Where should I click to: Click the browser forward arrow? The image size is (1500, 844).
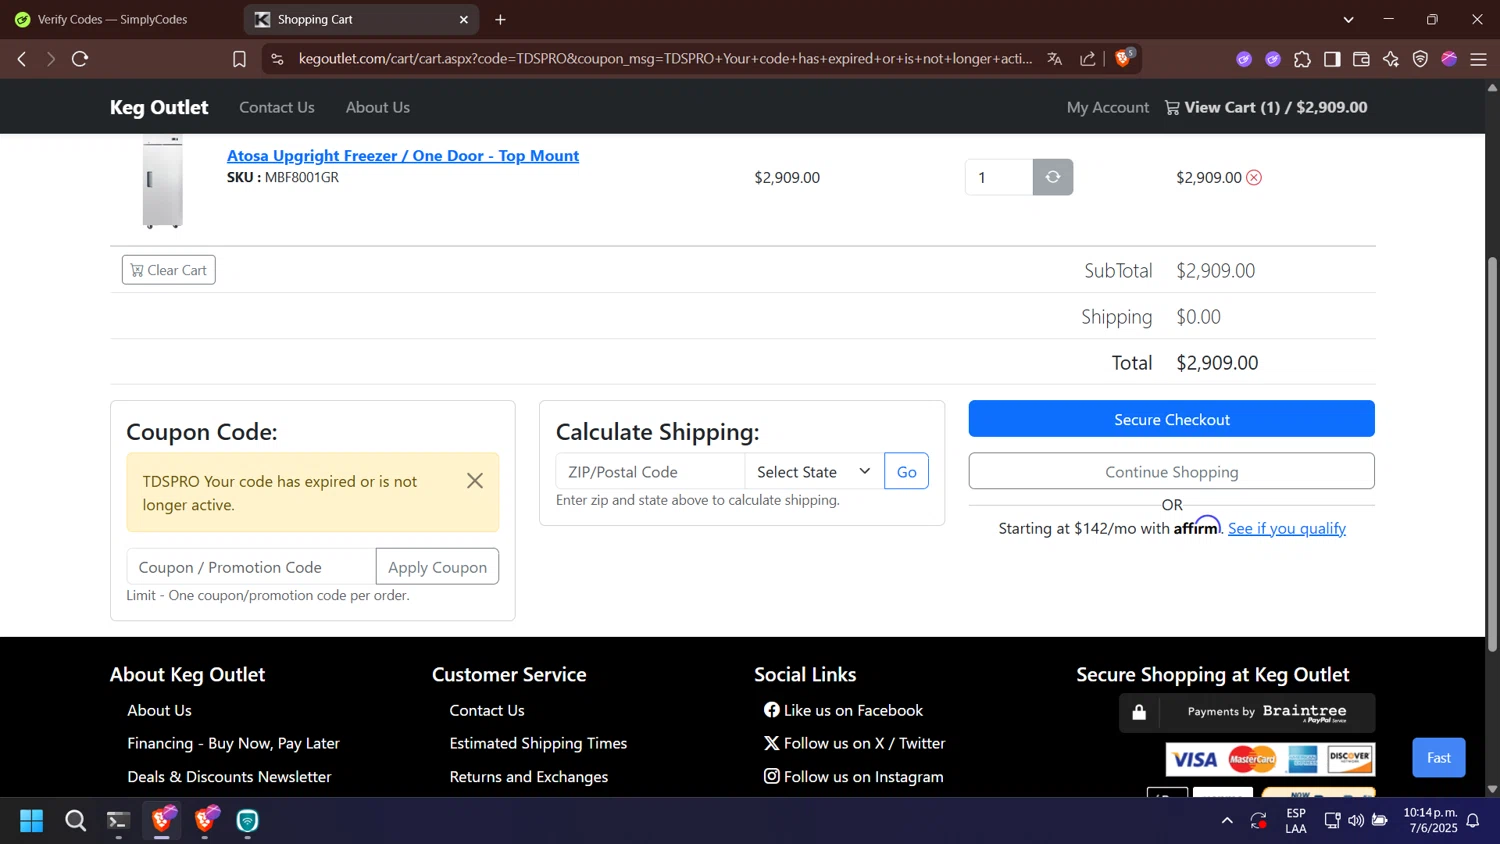point(51,59)
